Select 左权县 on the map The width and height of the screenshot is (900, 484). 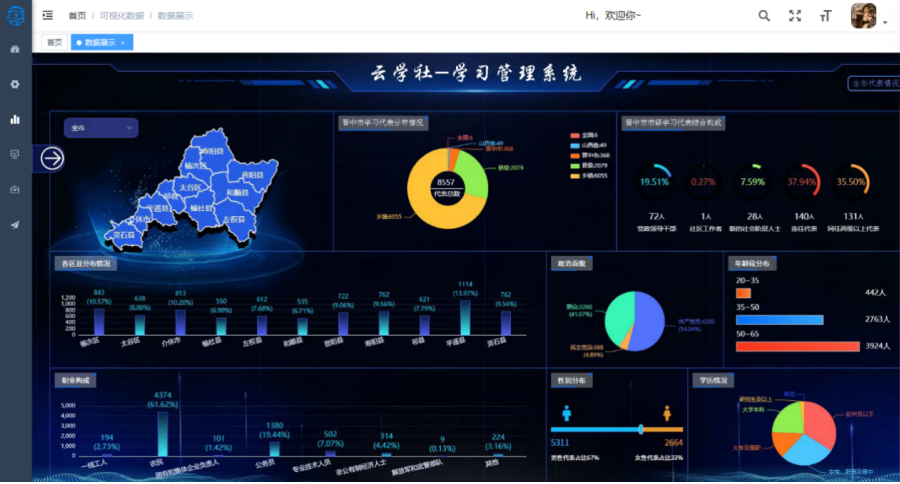[234, 219]
